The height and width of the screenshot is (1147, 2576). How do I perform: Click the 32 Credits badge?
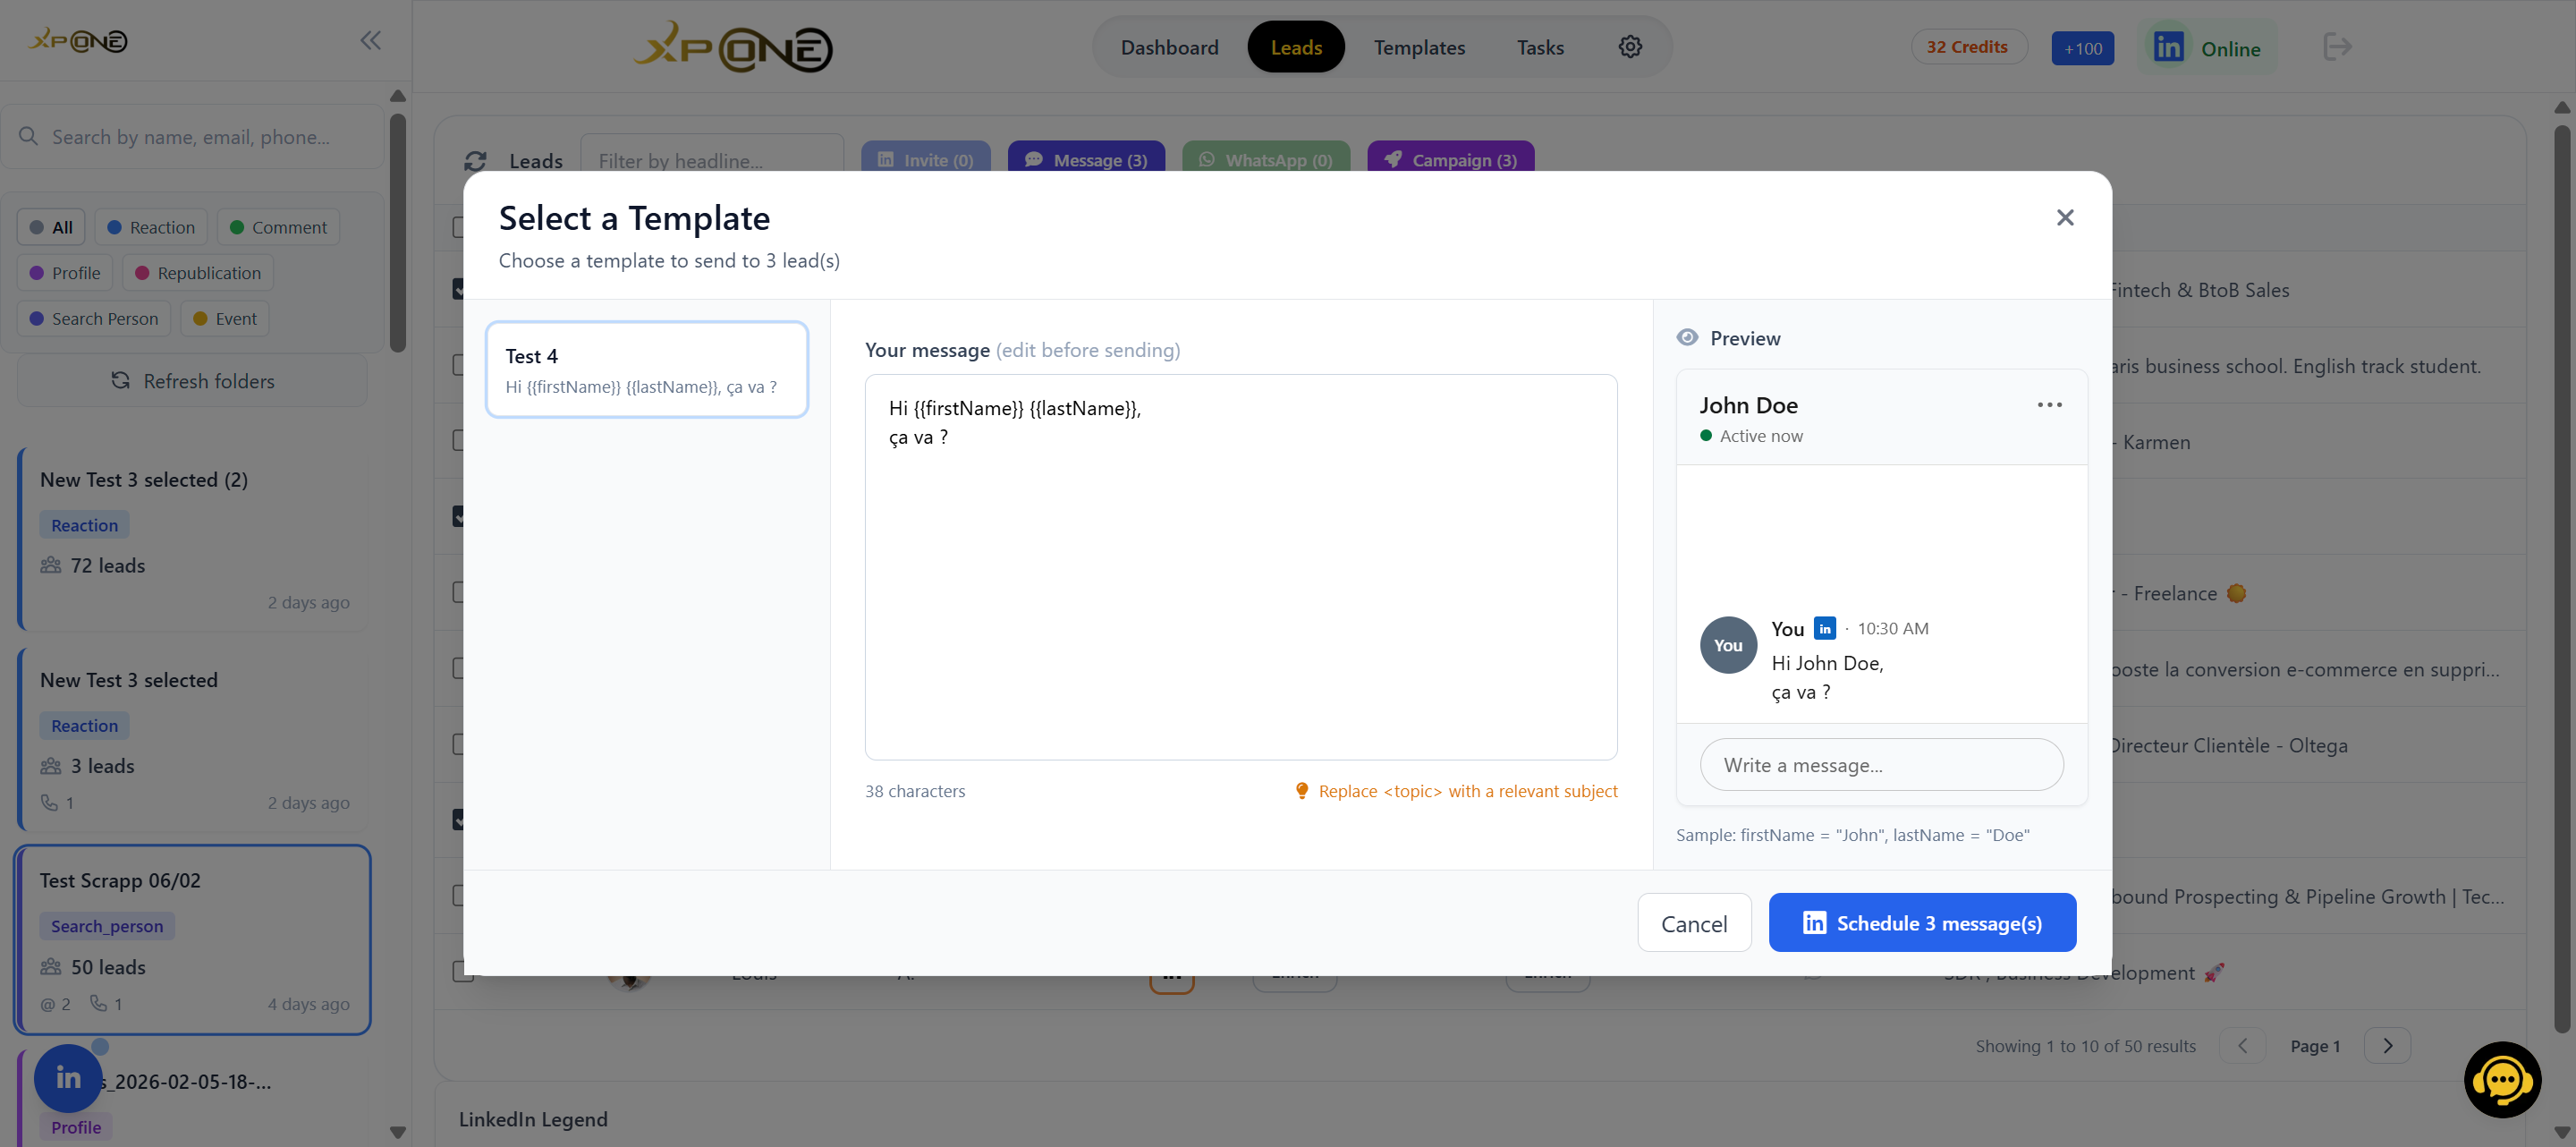tap(1968, 47)
